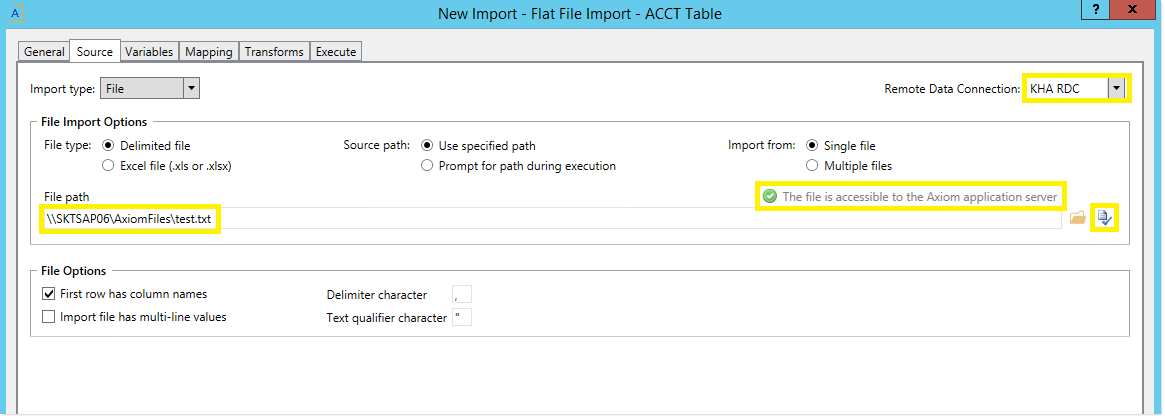Uncheck First row has column names
Image resolution: width=1165 pixels, height=418 pixels.
click(x=48, y=293)
